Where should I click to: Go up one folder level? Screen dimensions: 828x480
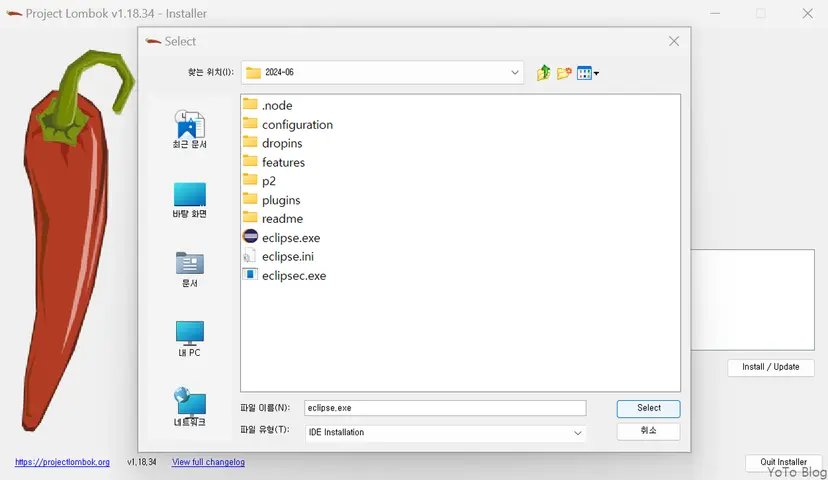click(x=543, y=73)
